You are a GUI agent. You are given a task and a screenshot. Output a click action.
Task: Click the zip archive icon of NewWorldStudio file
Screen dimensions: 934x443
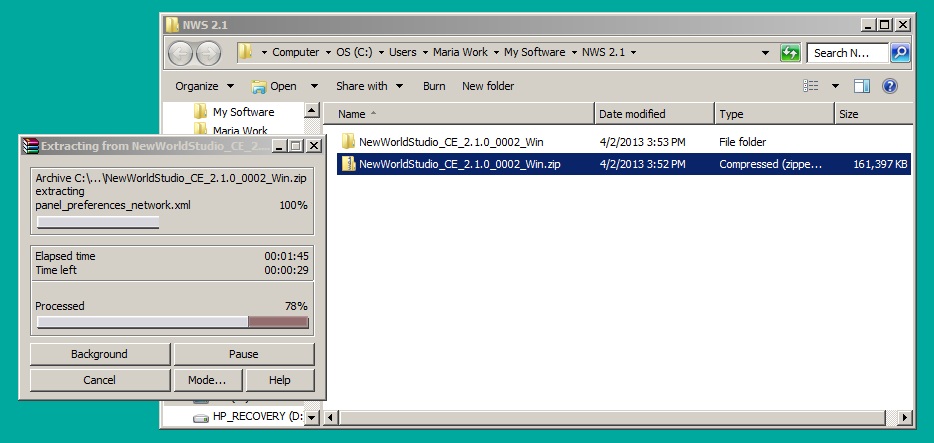(x=348, y=164)
